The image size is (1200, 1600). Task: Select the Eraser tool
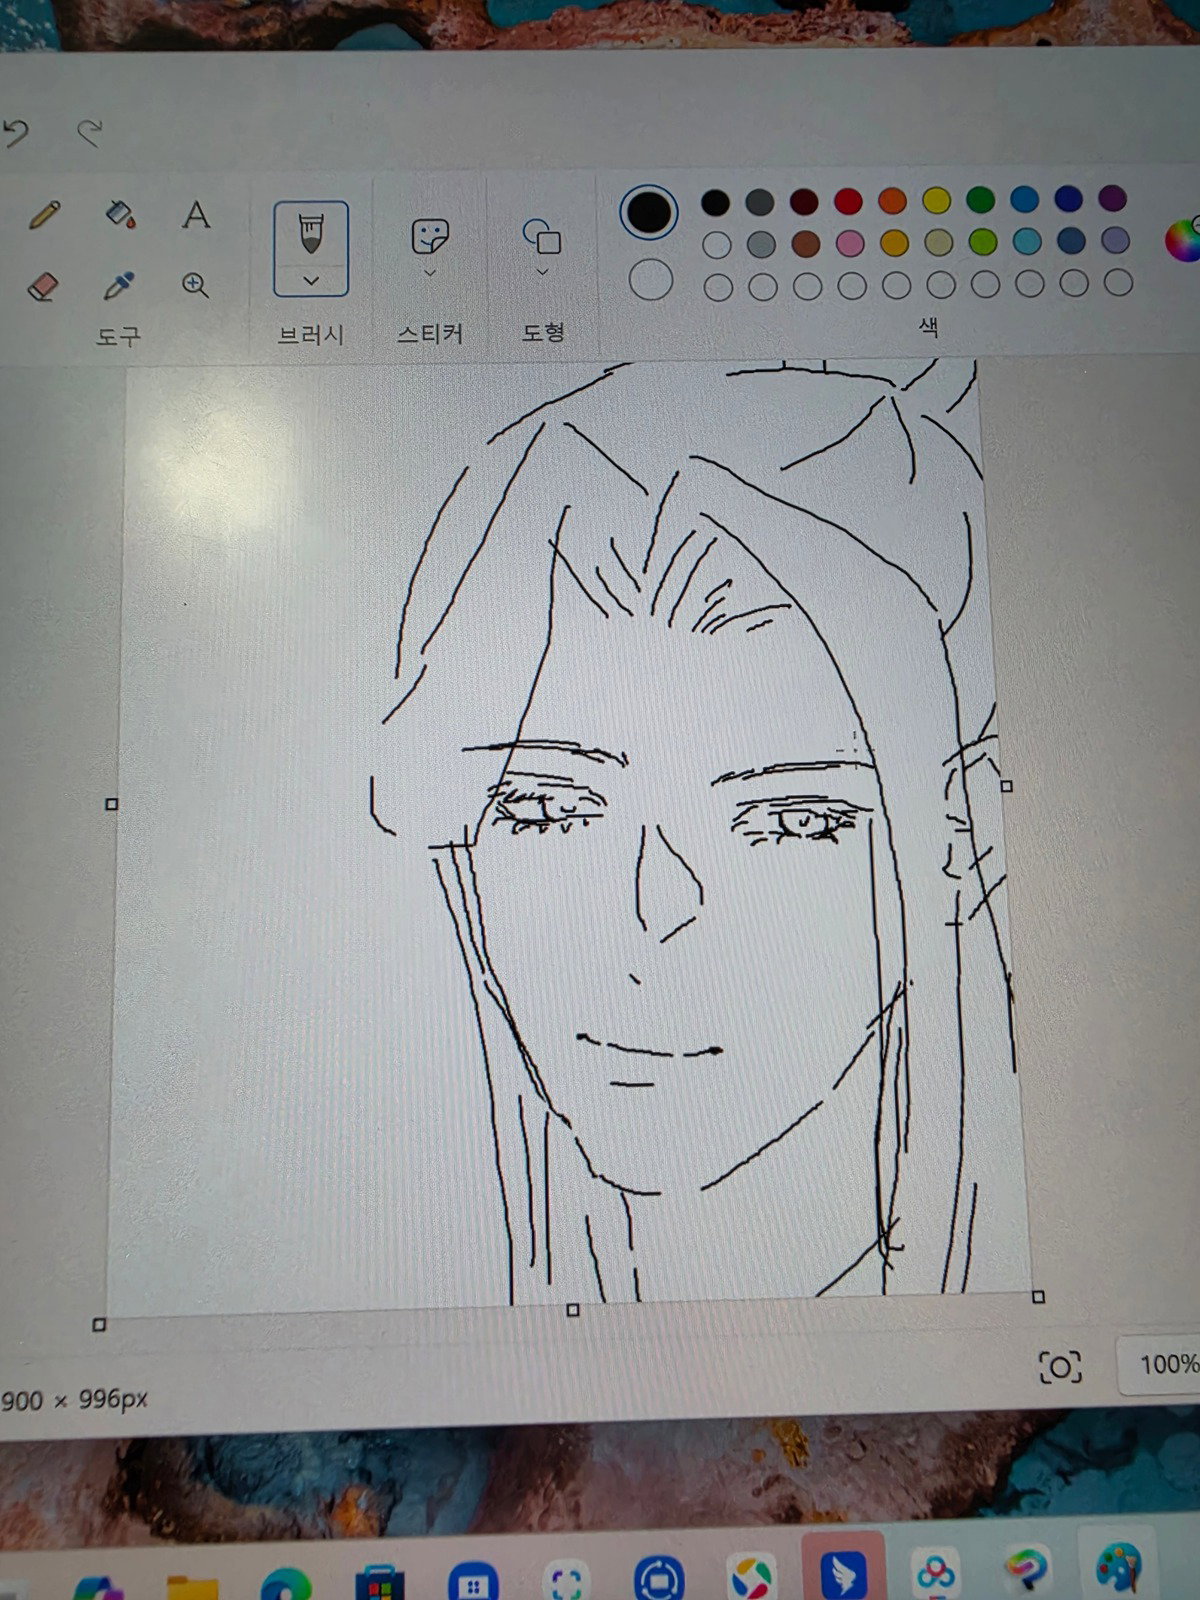point(42,287)
